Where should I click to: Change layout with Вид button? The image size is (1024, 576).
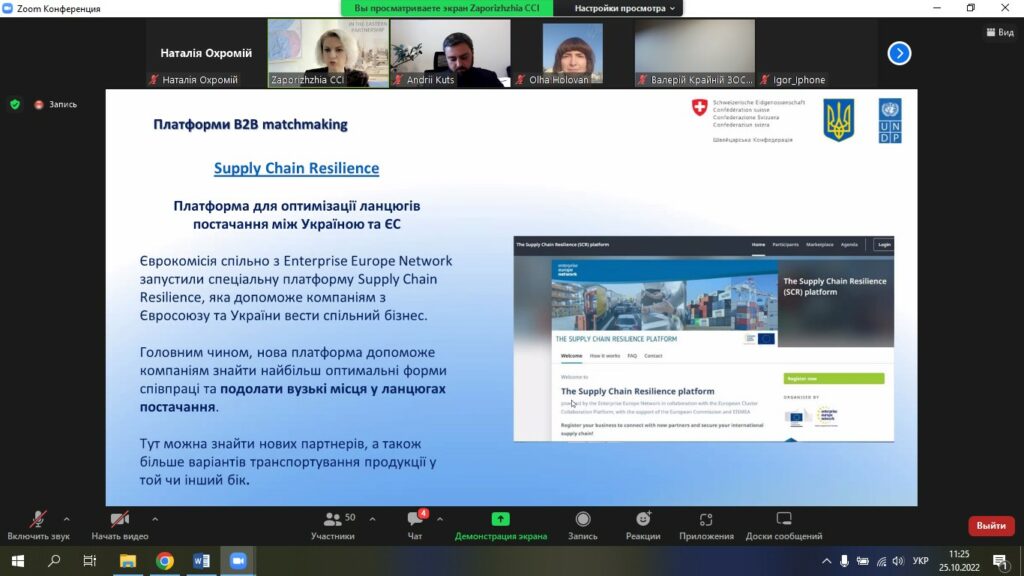pyautogui.click(x=1000, y=32)
